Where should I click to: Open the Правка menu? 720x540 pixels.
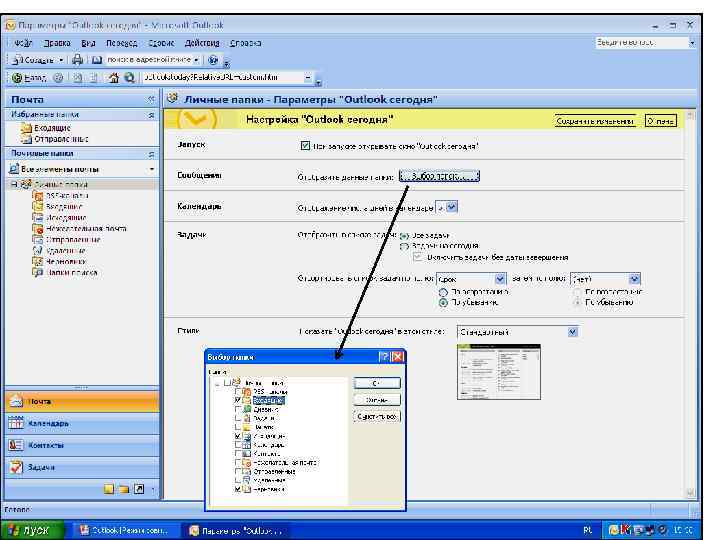pyautogui.click(x=57, y=43)
